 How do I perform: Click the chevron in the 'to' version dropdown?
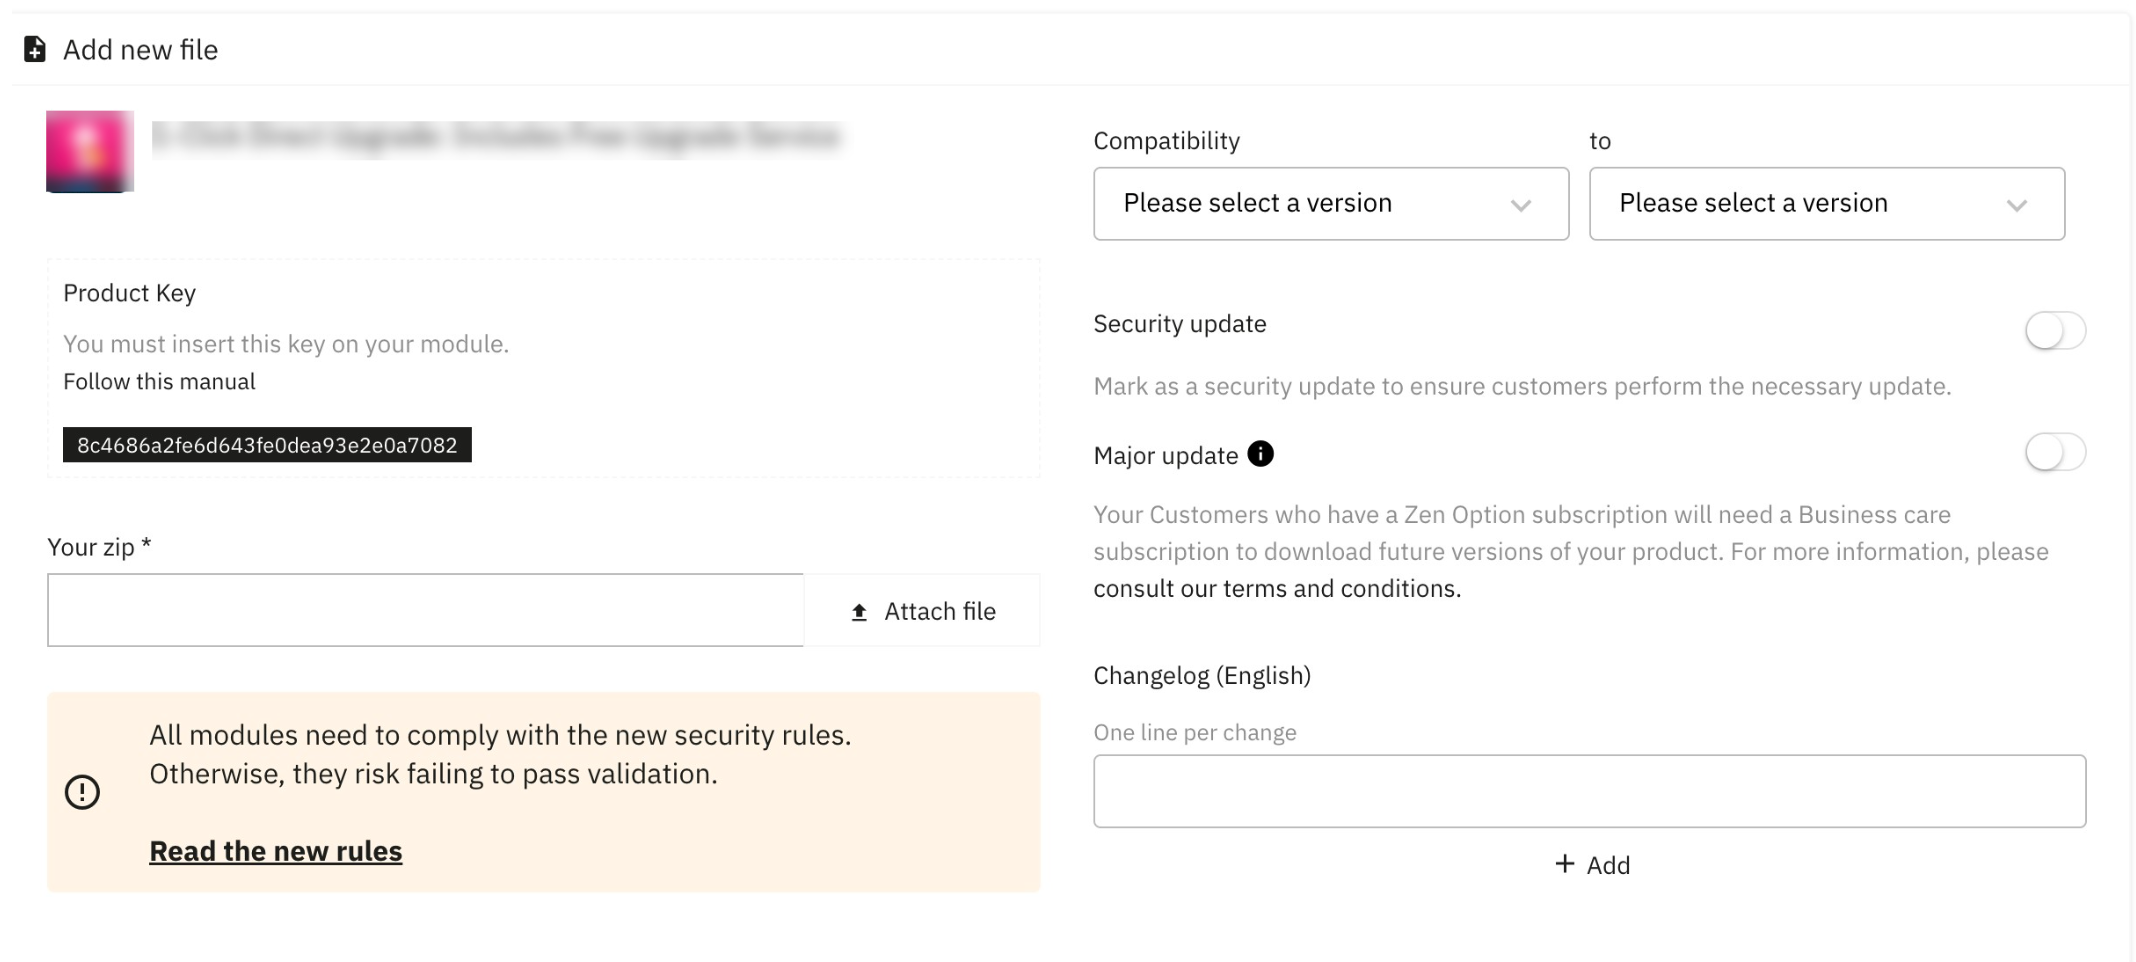2017,205
